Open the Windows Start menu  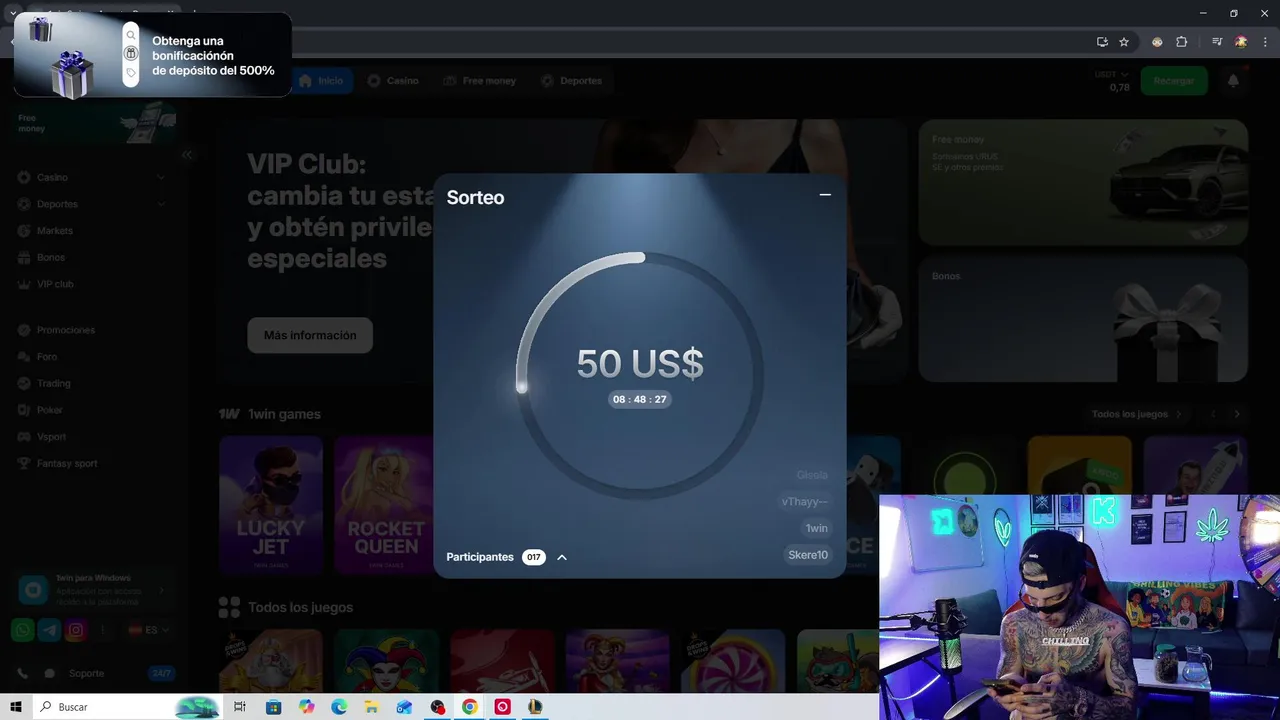tap(16, 707)
